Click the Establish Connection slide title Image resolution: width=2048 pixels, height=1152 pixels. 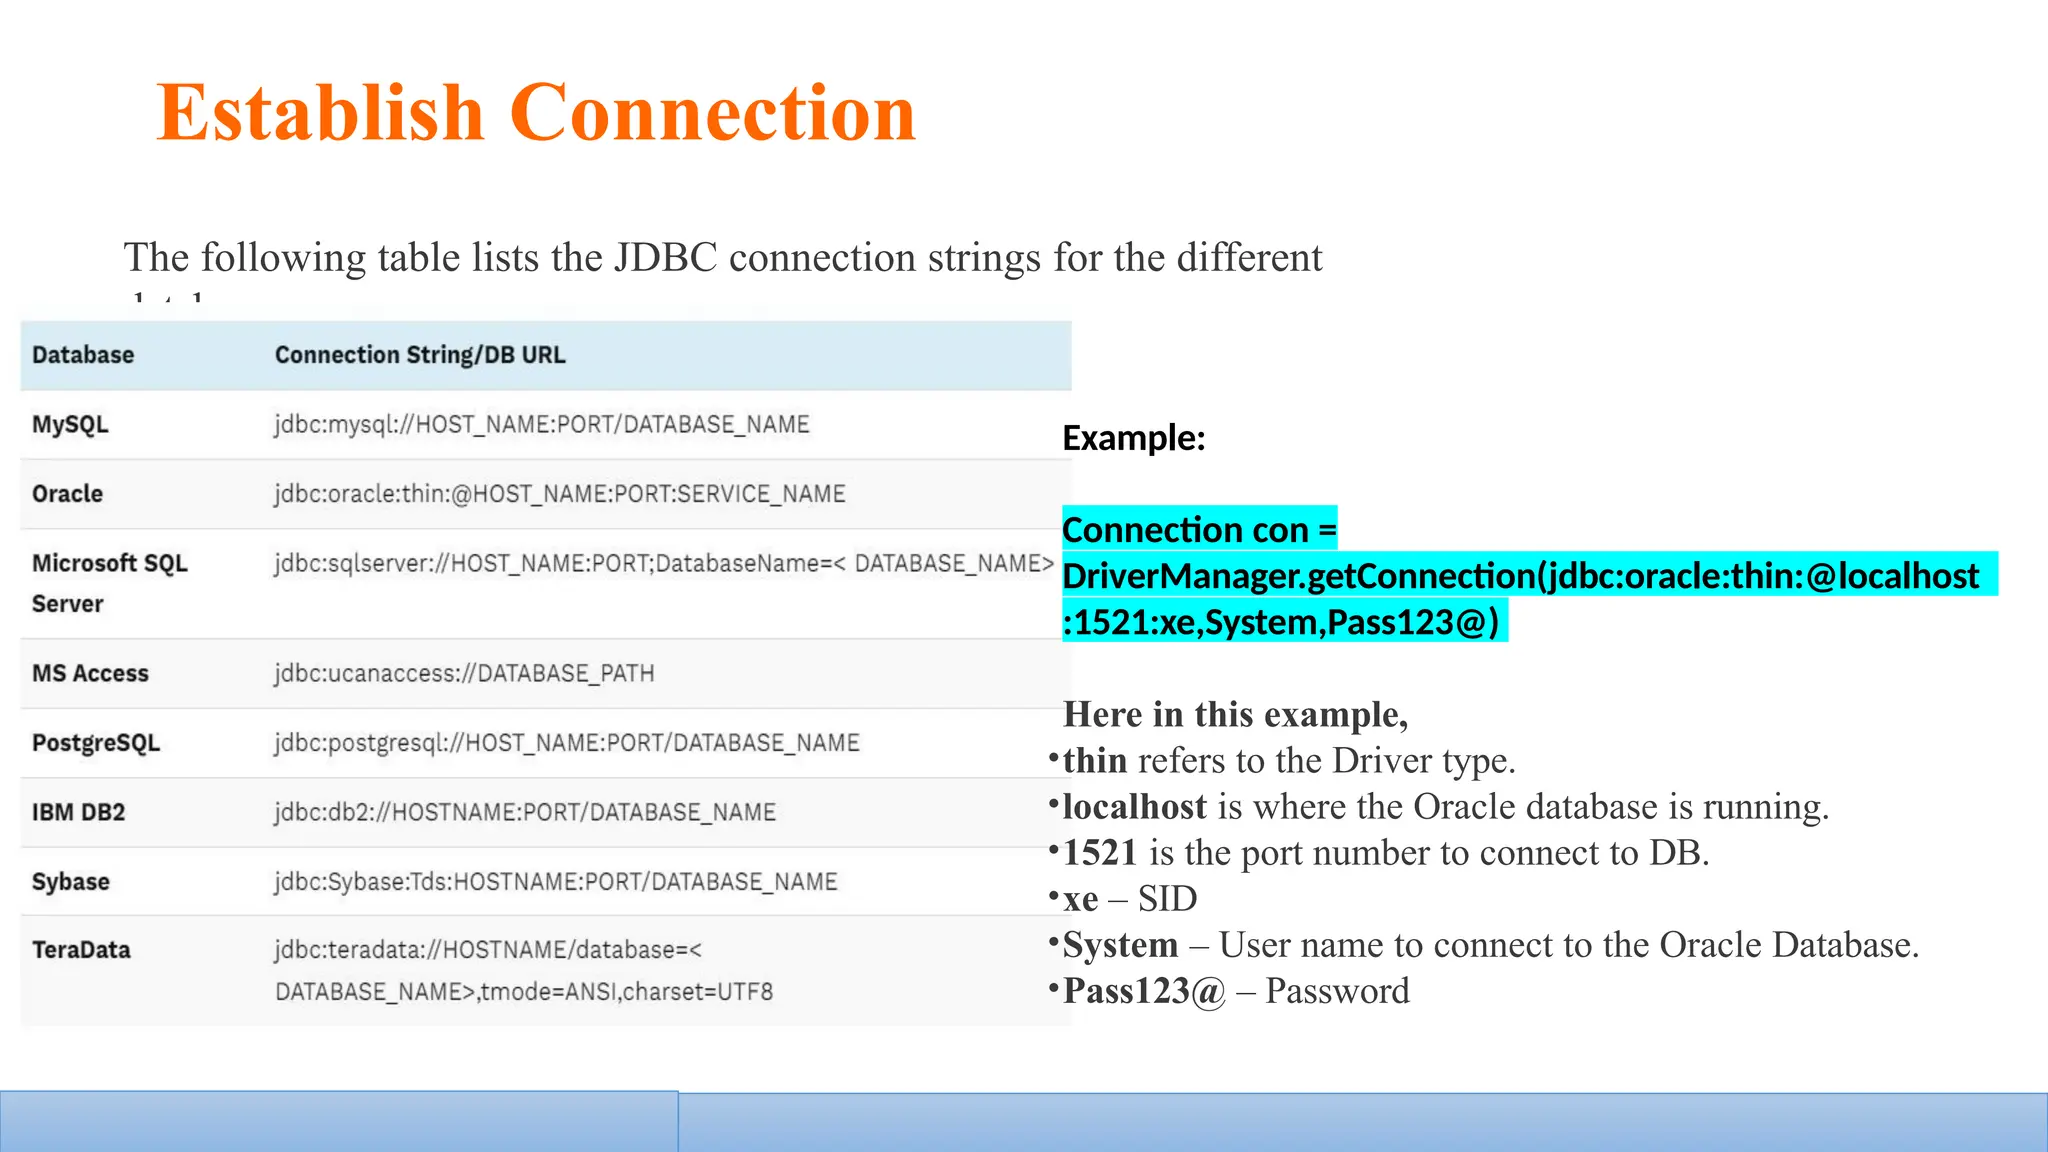coord(536,113)
